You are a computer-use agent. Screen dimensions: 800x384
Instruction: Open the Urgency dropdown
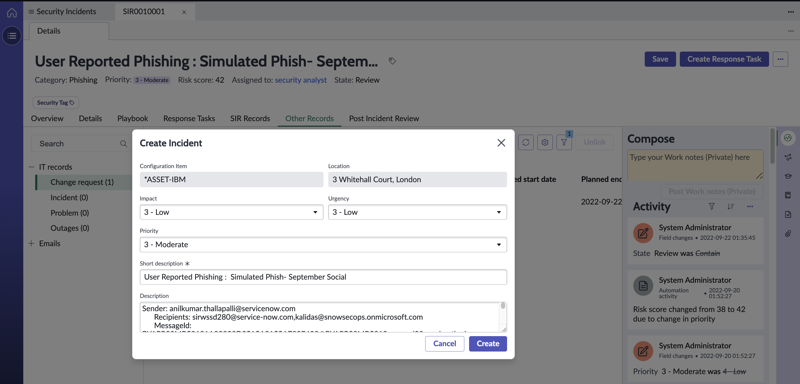417,212
